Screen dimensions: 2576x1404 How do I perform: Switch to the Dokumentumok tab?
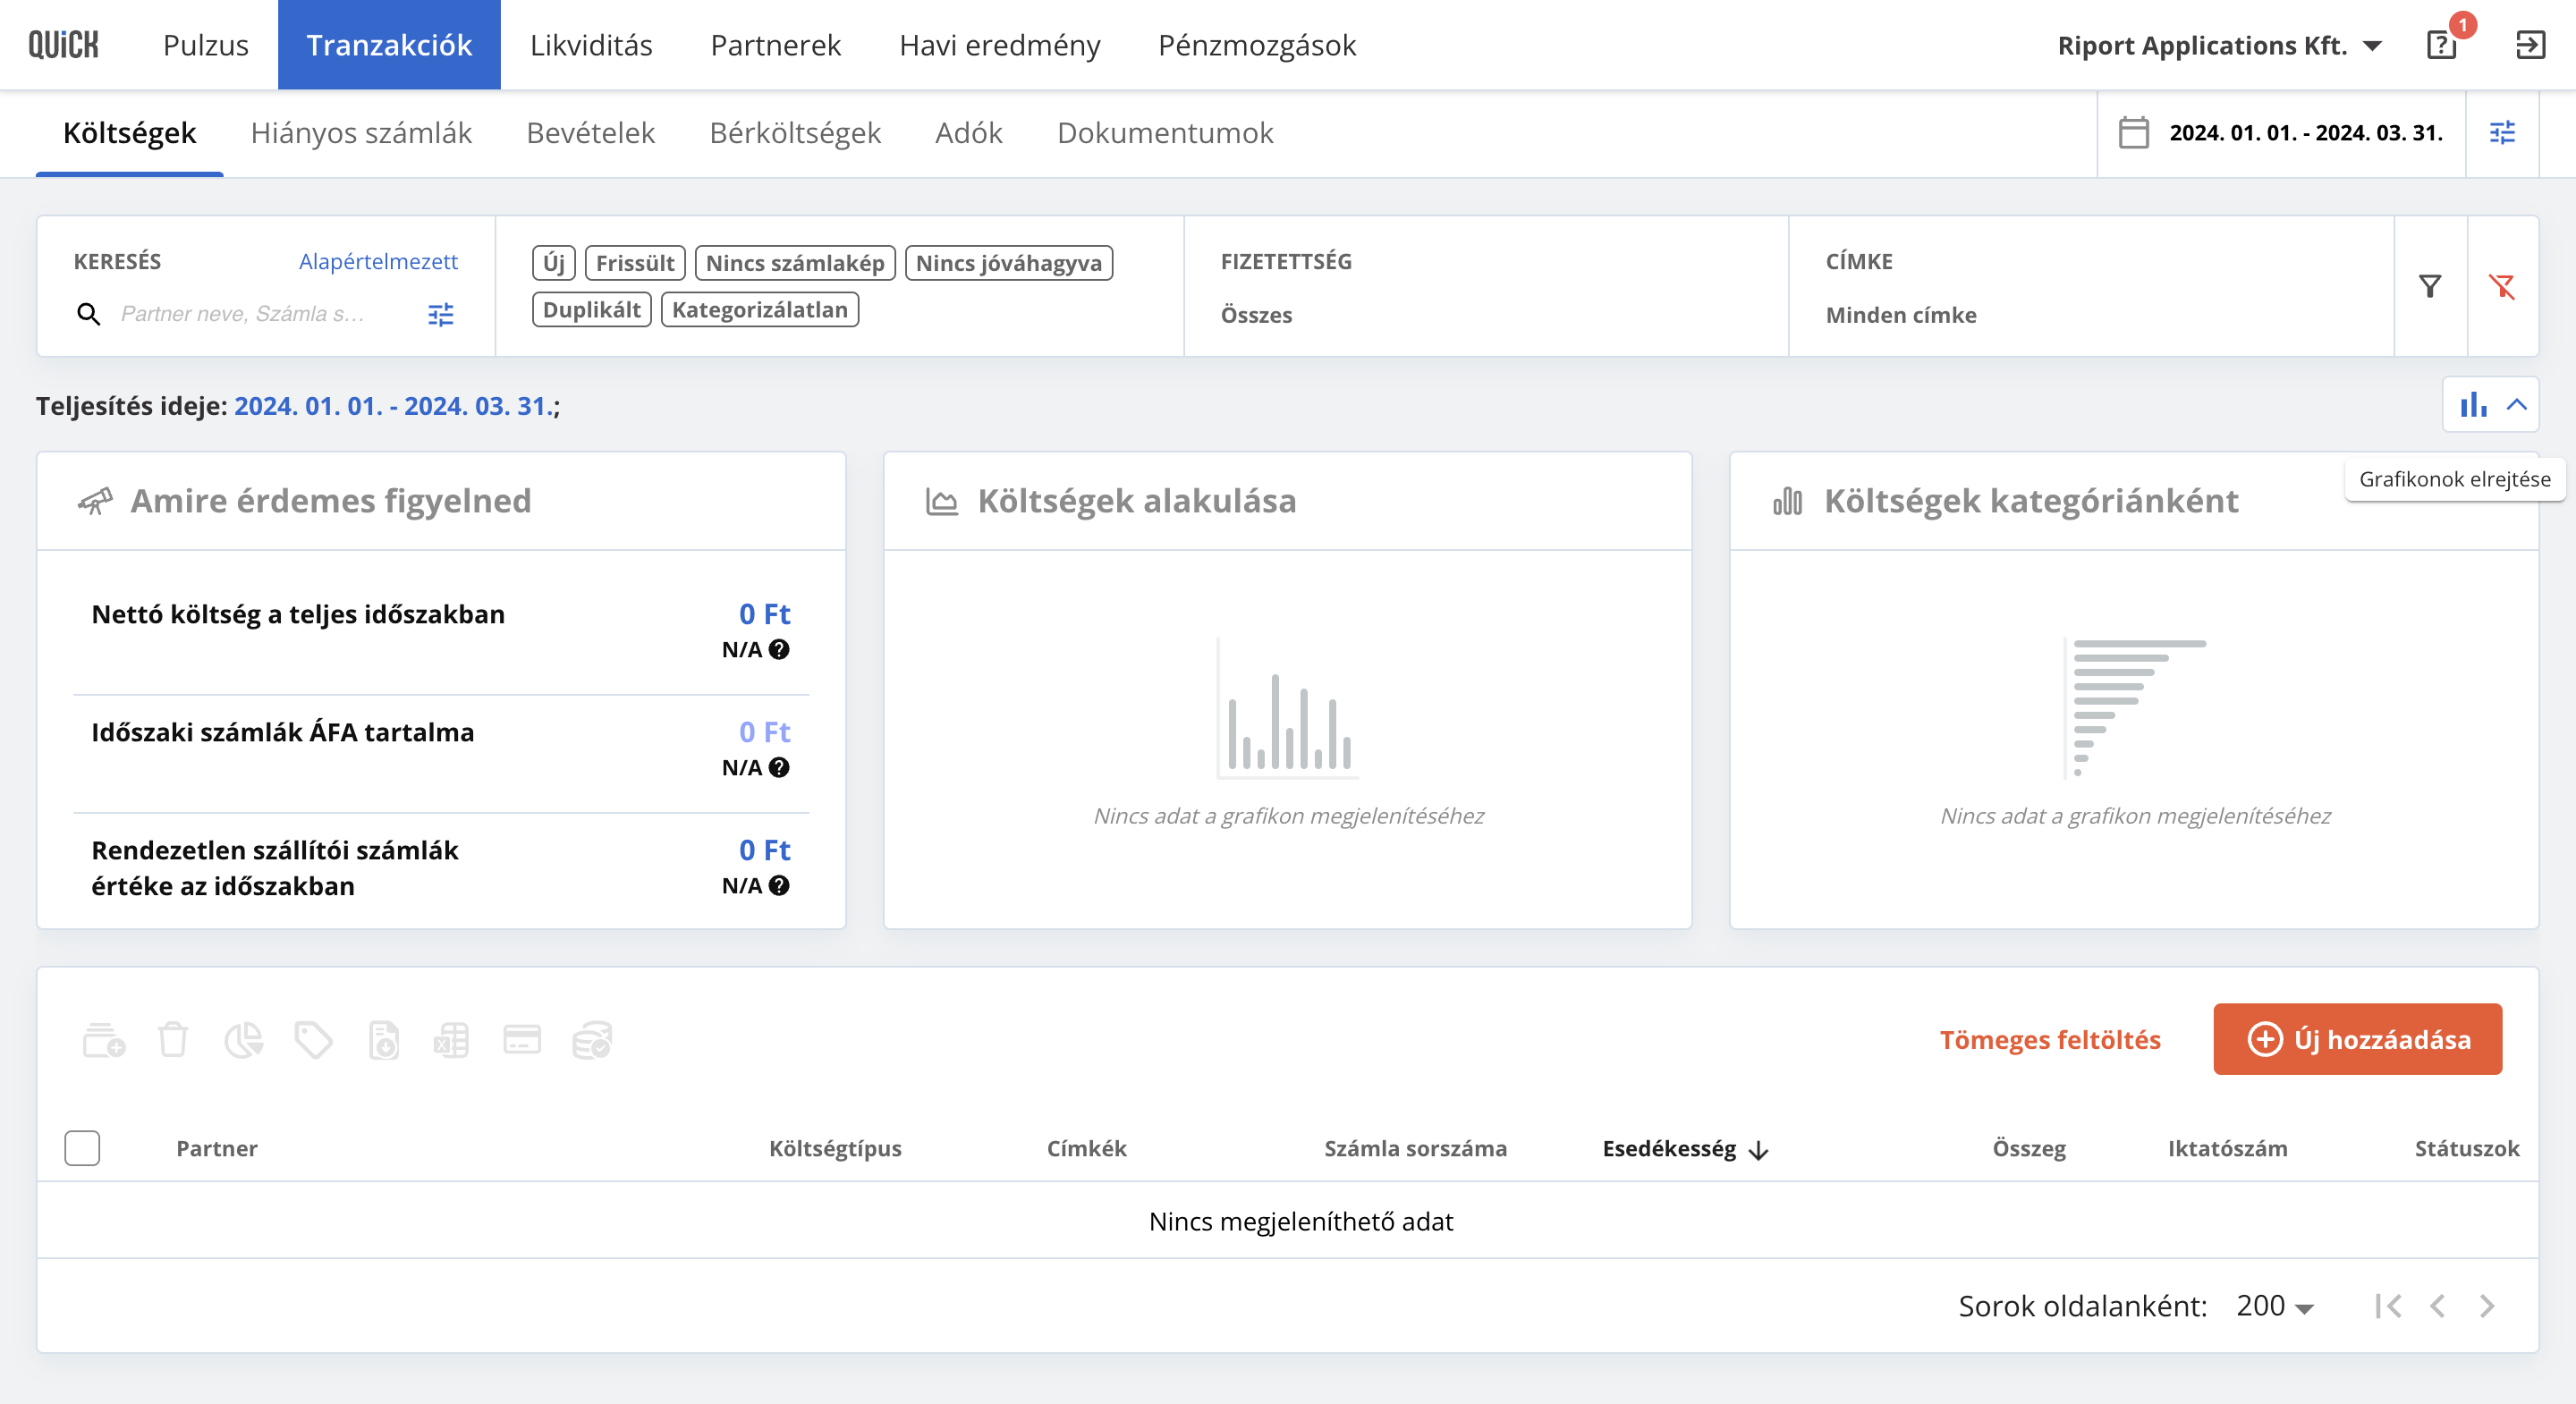pos(1165,133)
